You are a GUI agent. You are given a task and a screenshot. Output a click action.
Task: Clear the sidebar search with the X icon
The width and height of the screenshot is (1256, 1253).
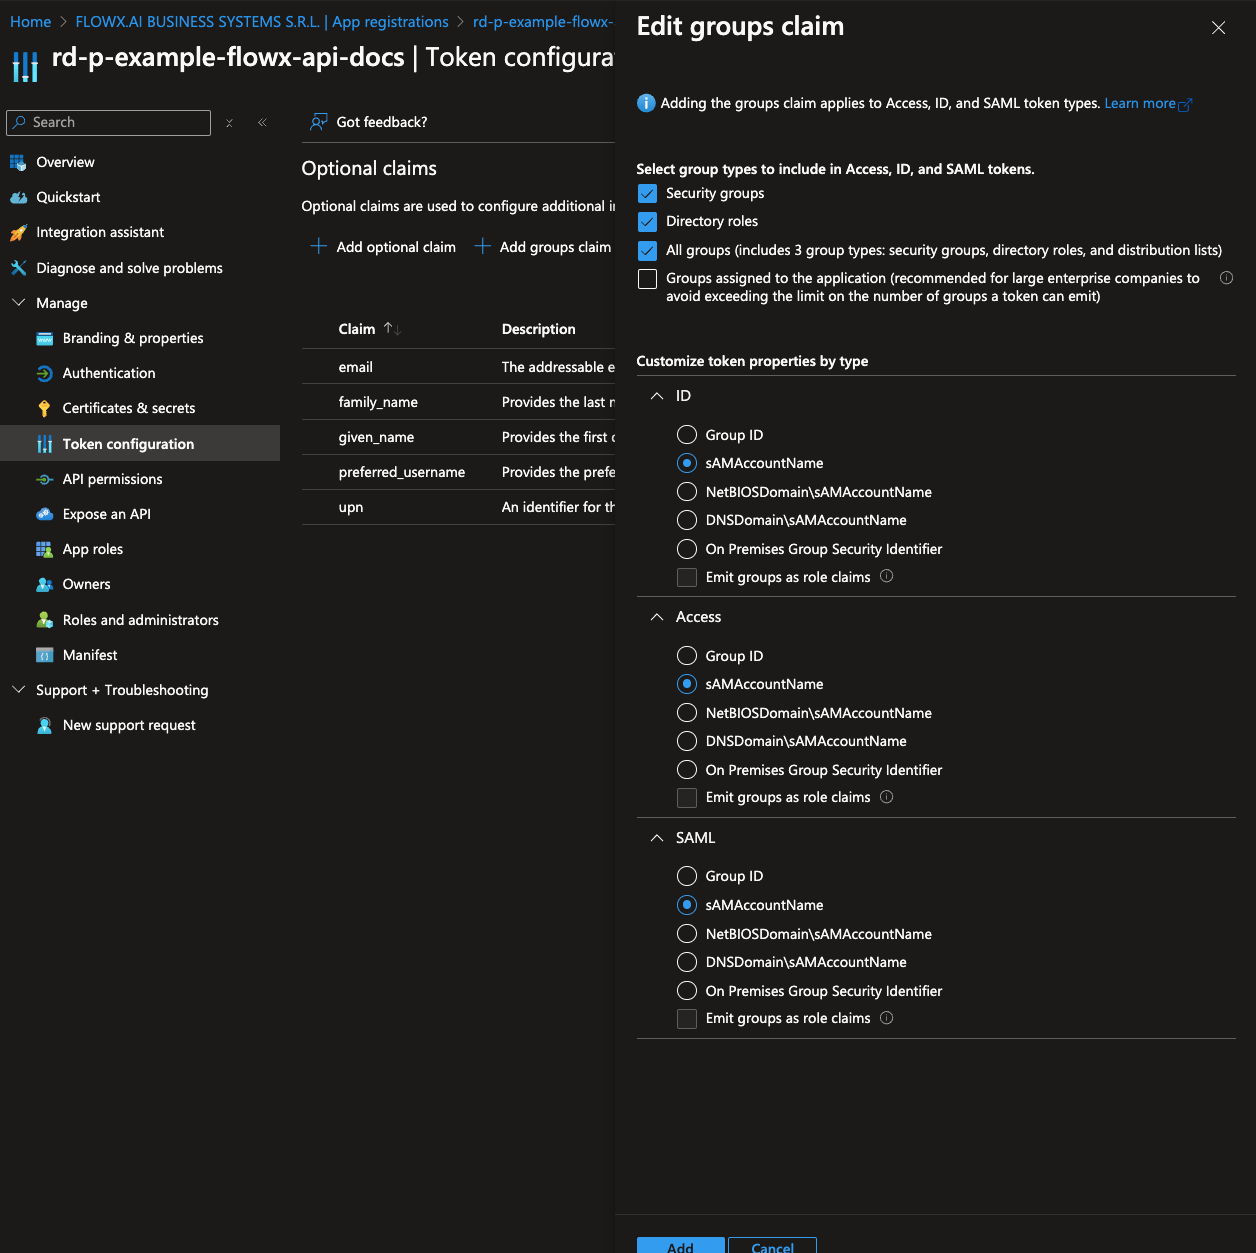point(229,123)
